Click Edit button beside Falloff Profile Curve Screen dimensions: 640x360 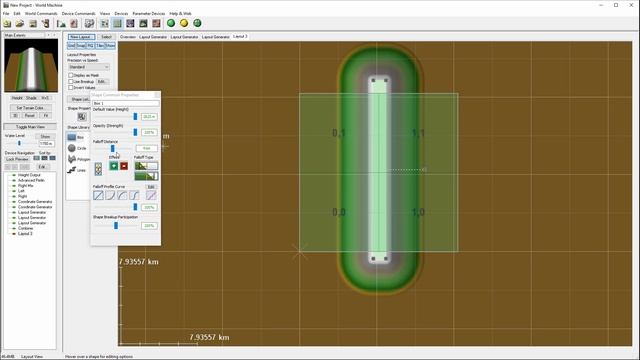click(151, 187)
